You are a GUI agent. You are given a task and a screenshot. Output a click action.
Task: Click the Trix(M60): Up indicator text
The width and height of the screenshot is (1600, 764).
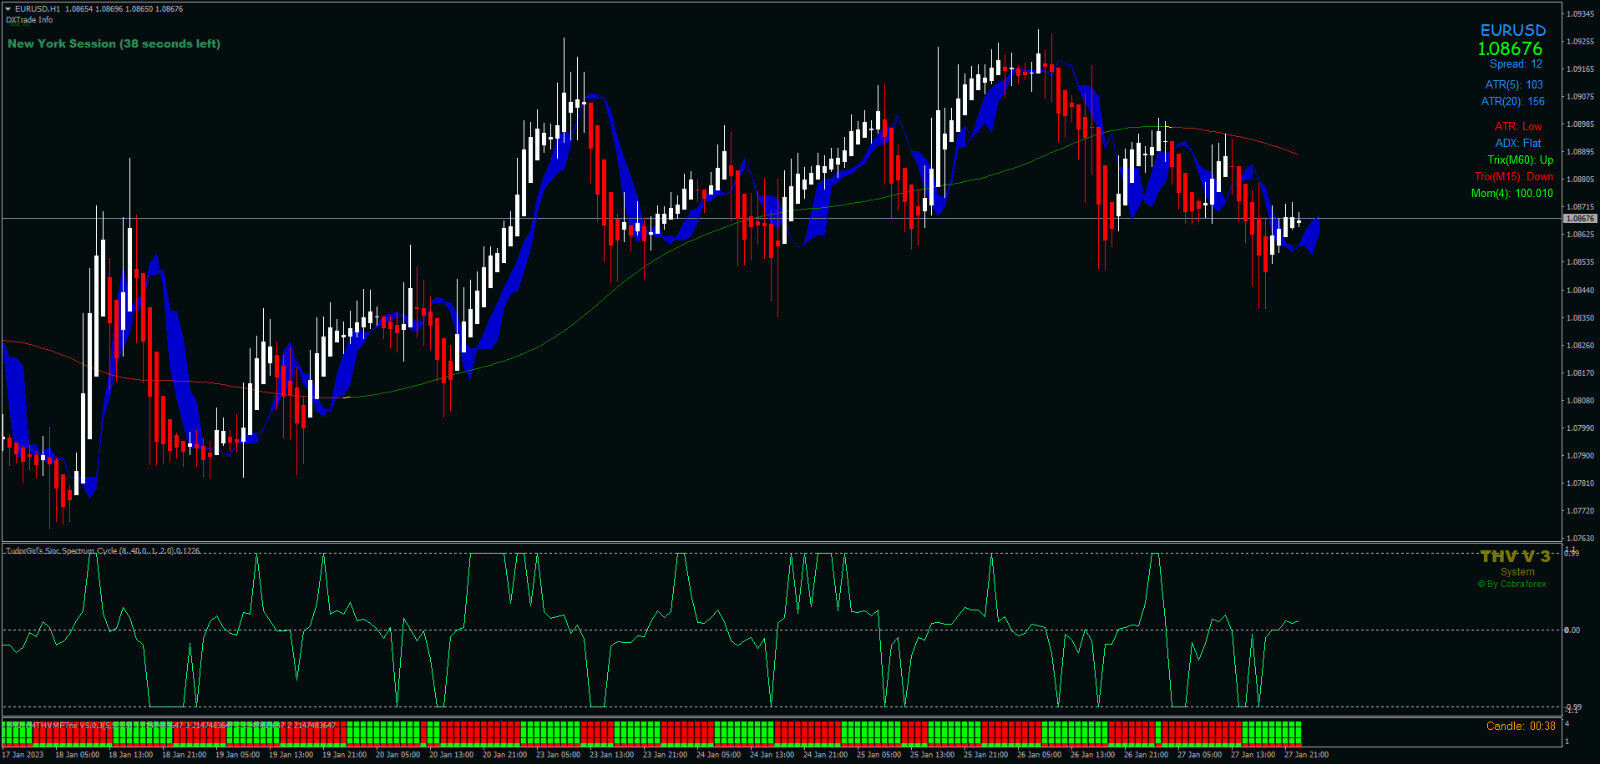pos(1520,160)
